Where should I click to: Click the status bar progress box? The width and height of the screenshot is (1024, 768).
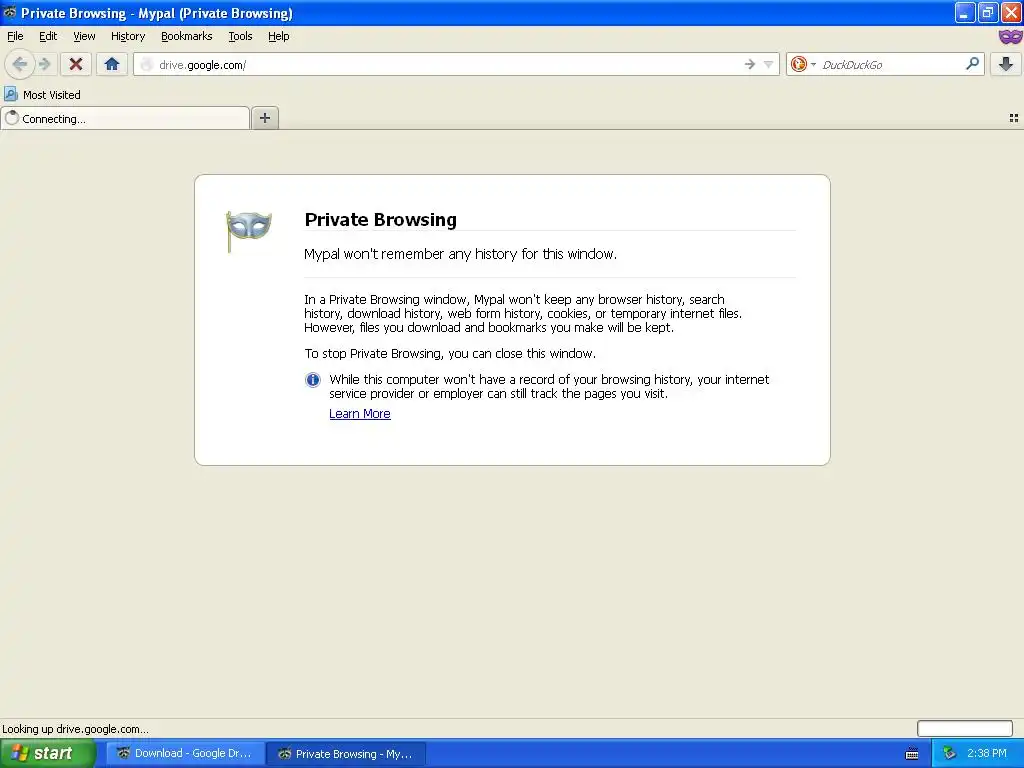pos(965,728)
